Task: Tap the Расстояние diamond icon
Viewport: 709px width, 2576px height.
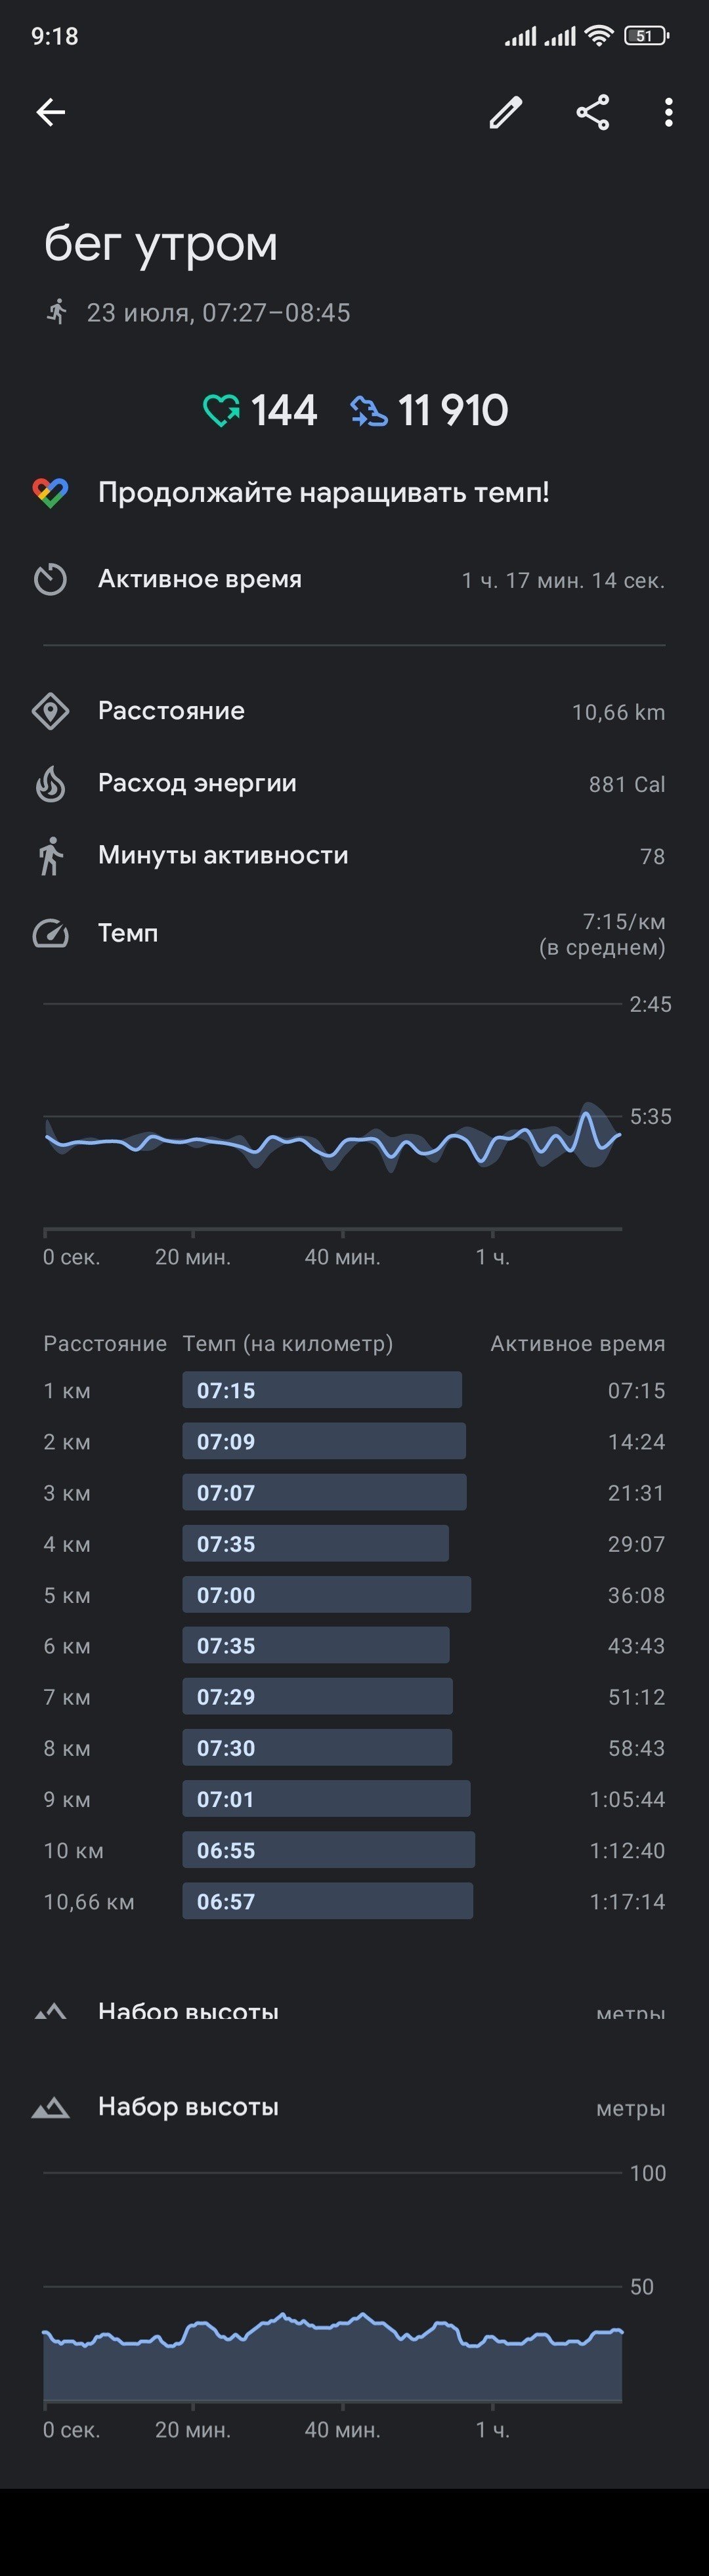Action: point(51,711)
